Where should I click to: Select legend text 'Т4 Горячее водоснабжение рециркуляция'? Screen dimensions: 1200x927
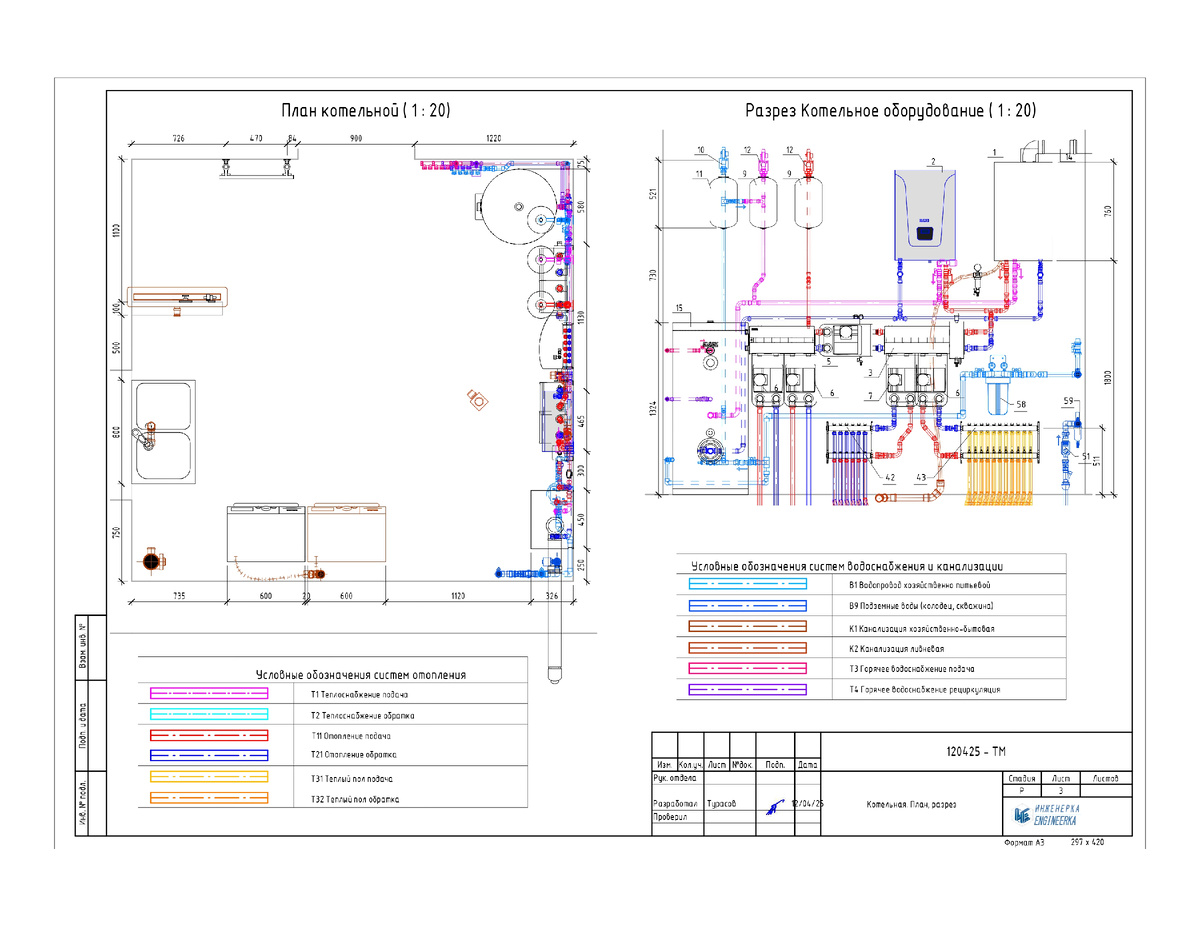click(925, 689)
